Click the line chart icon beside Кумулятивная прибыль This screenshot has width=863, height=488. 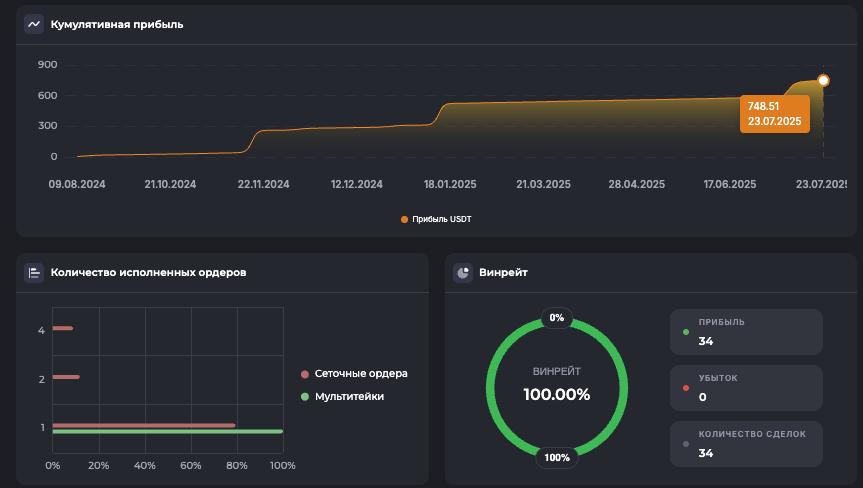[34, 24]
